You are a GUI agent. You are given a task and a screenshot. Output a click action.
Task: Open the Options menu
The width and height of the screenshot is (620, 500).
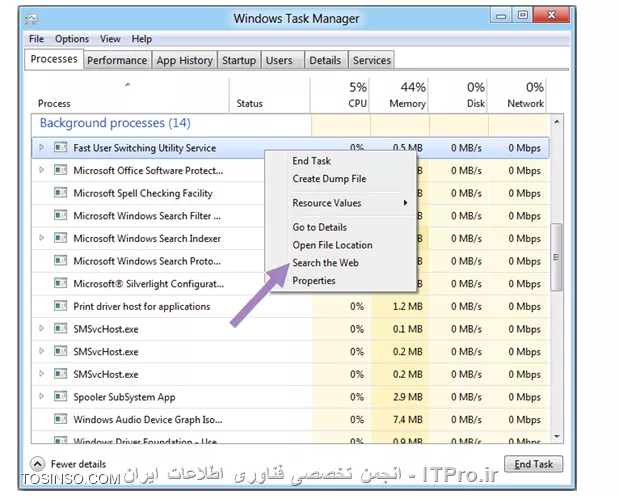tap(72, 39)
